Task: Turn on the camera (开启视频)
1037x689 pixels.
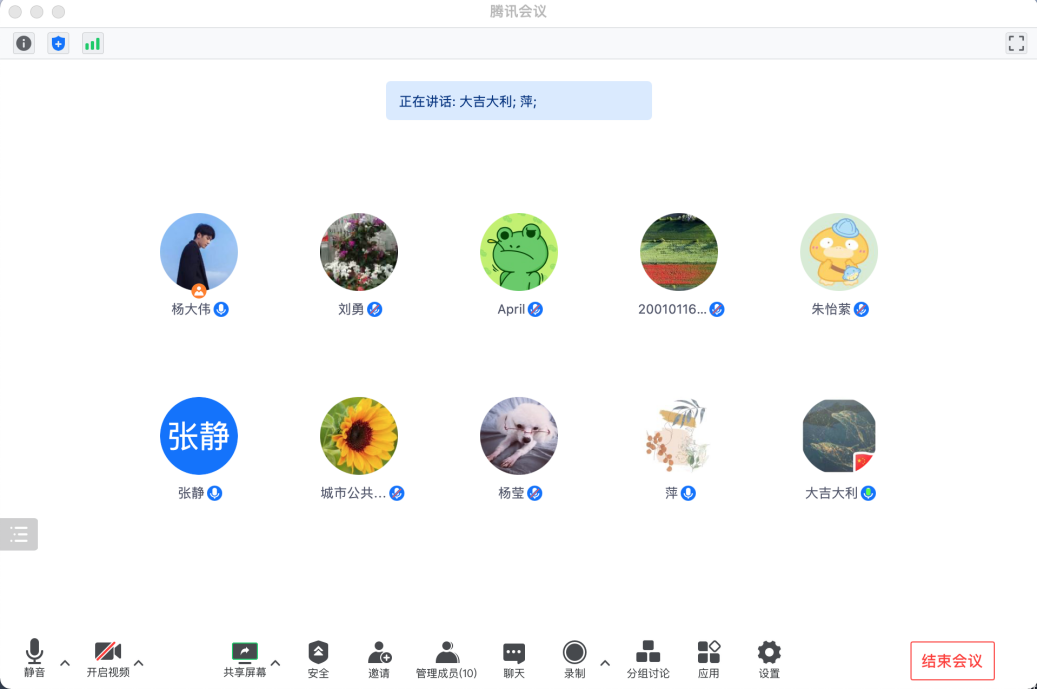Action: [x=108, y=659]
